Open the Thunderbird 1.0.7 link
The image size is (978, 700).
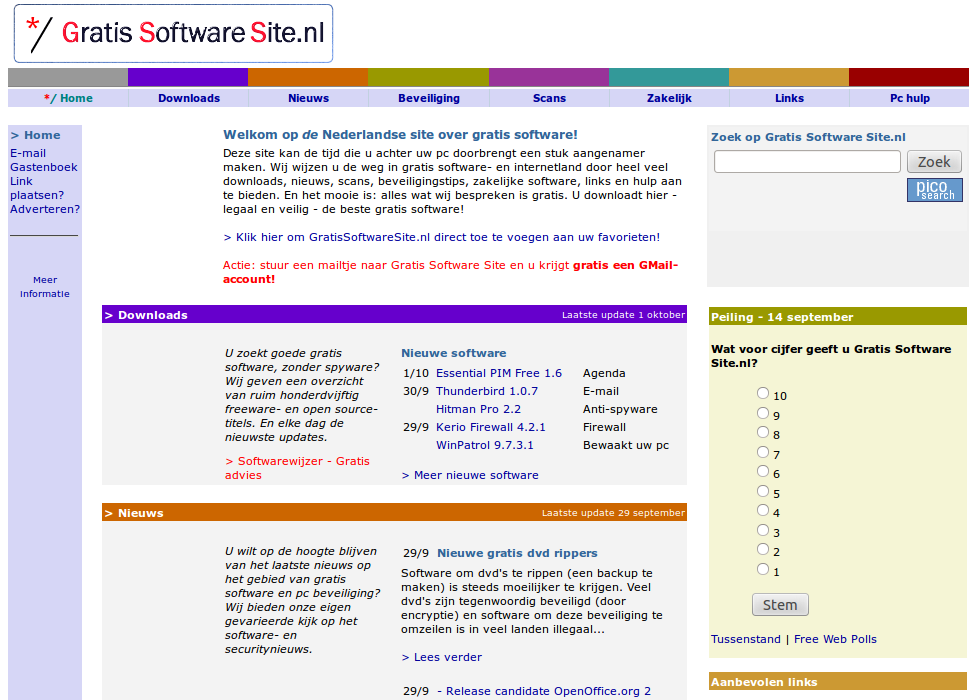pos(486,391)
